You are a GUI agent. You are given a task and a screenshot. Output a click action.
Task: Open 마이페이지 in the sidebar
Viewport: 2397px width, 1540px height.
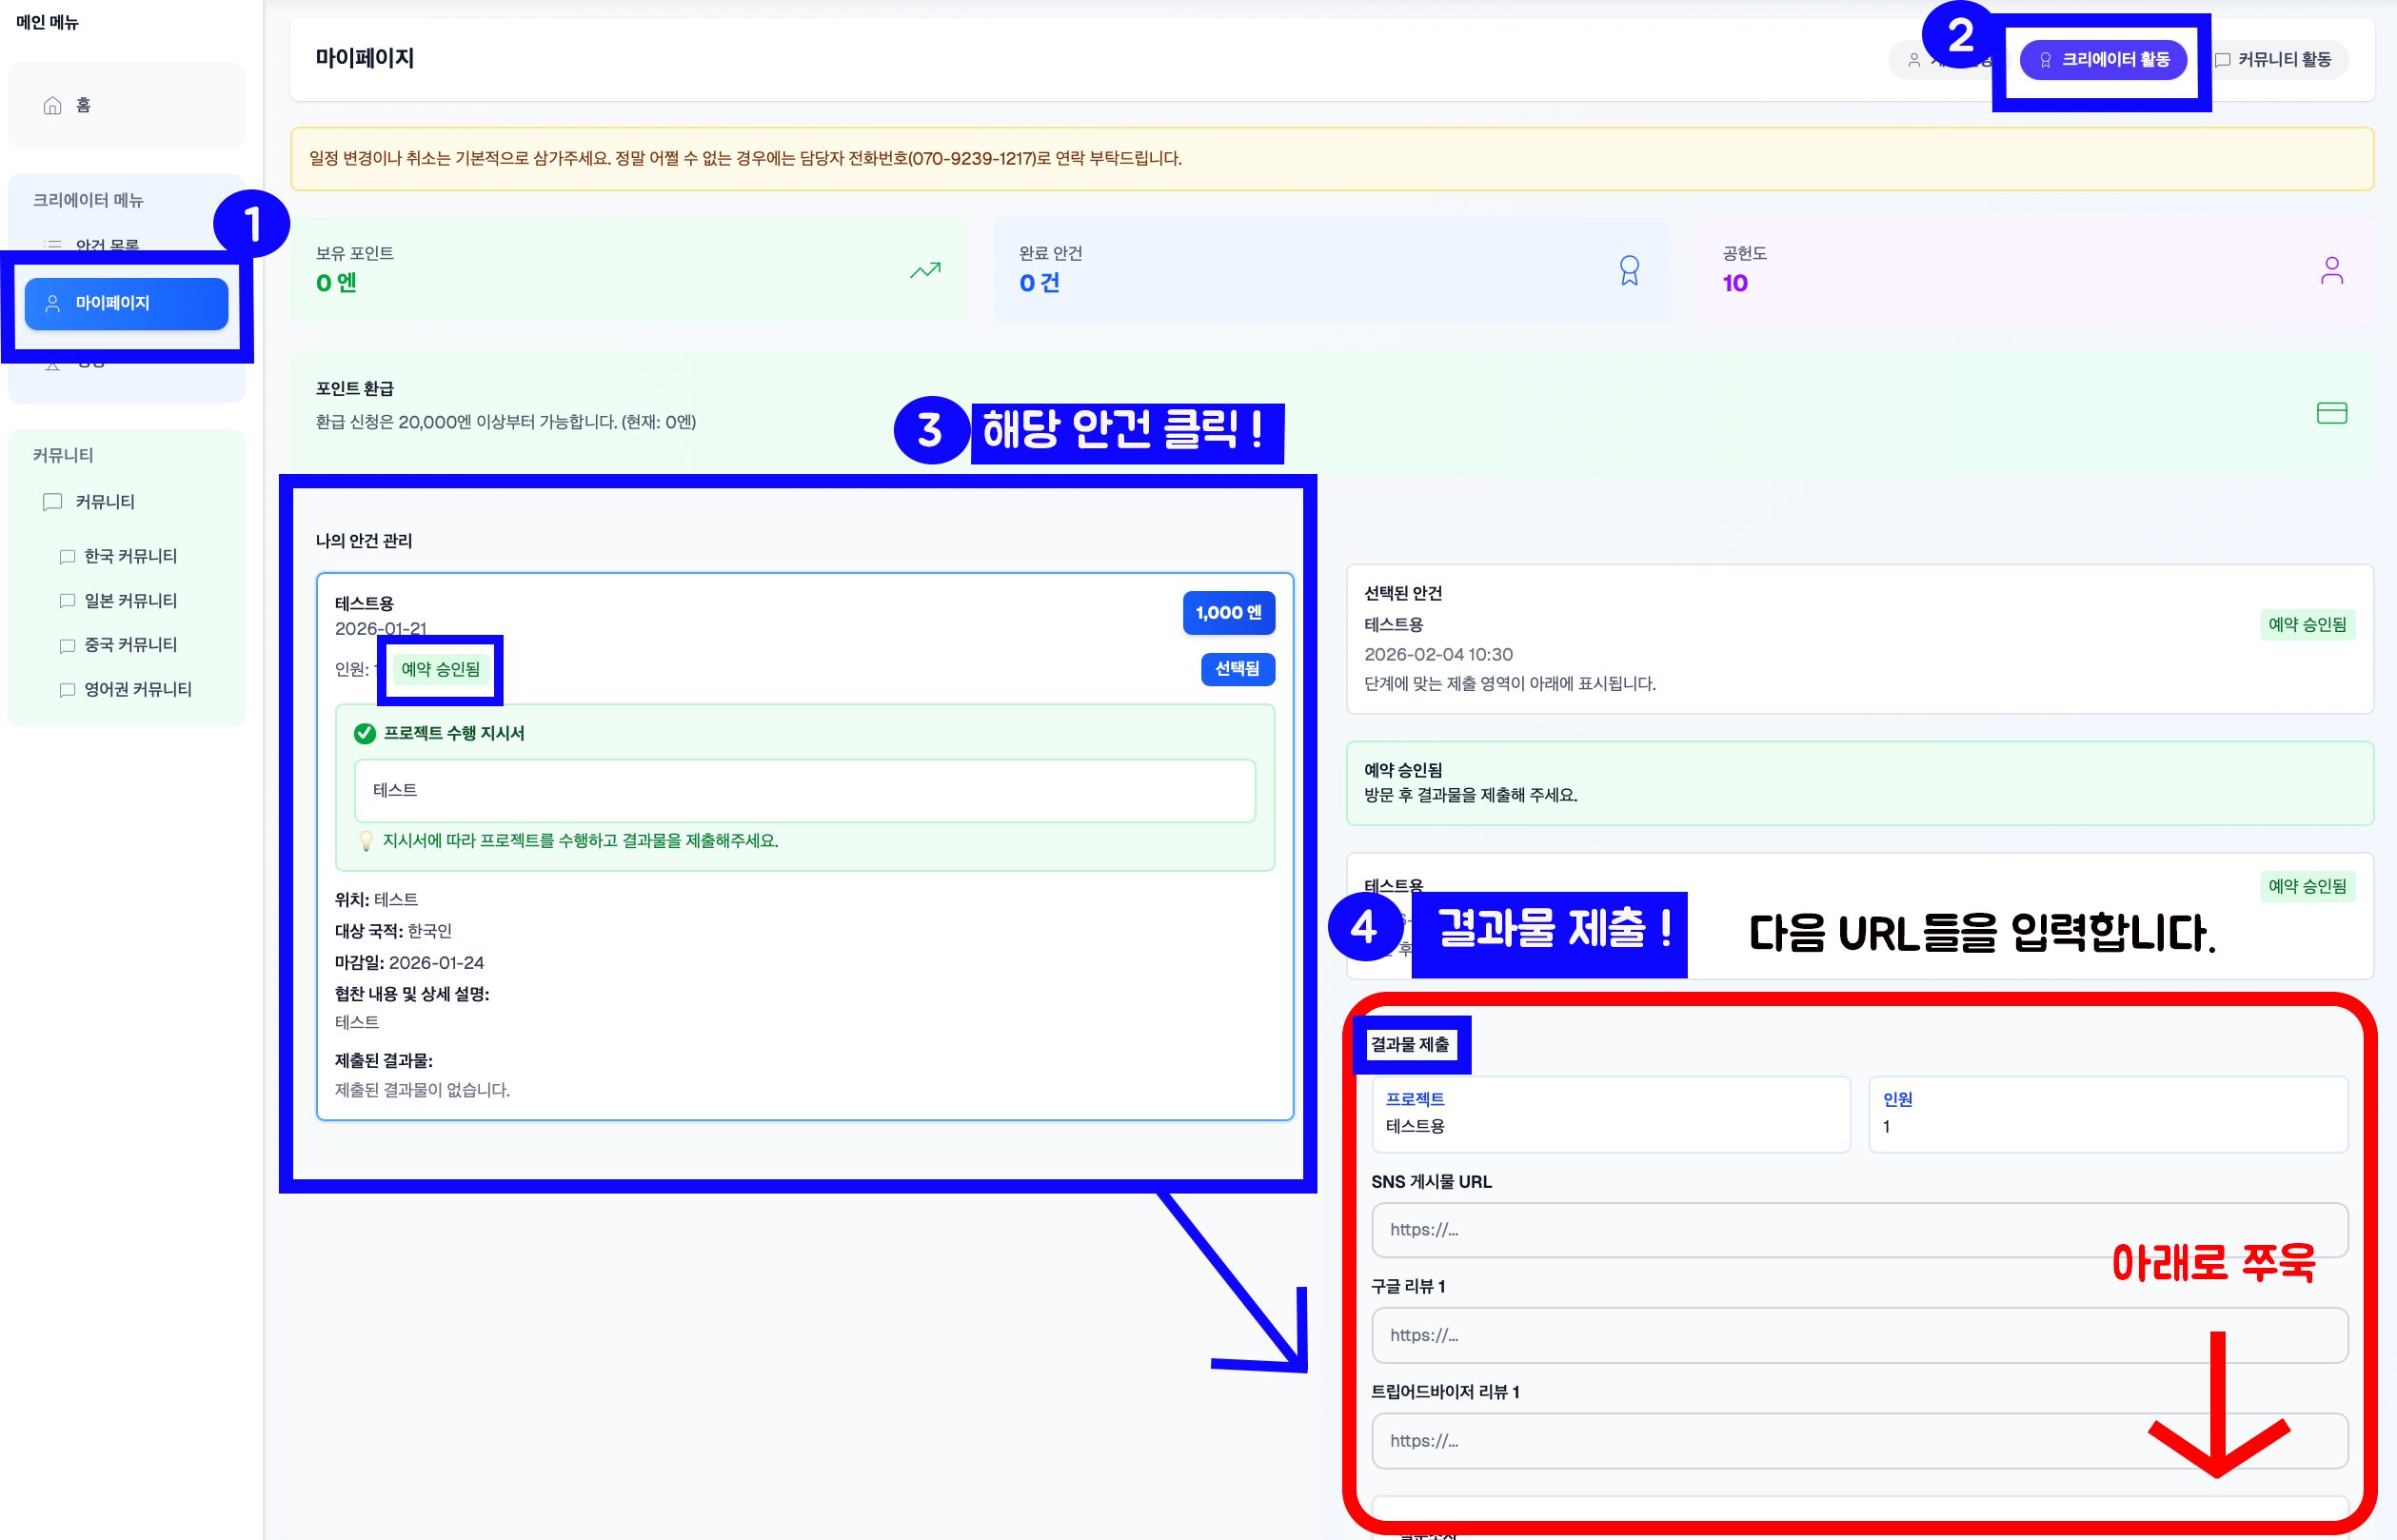point(127,303)
